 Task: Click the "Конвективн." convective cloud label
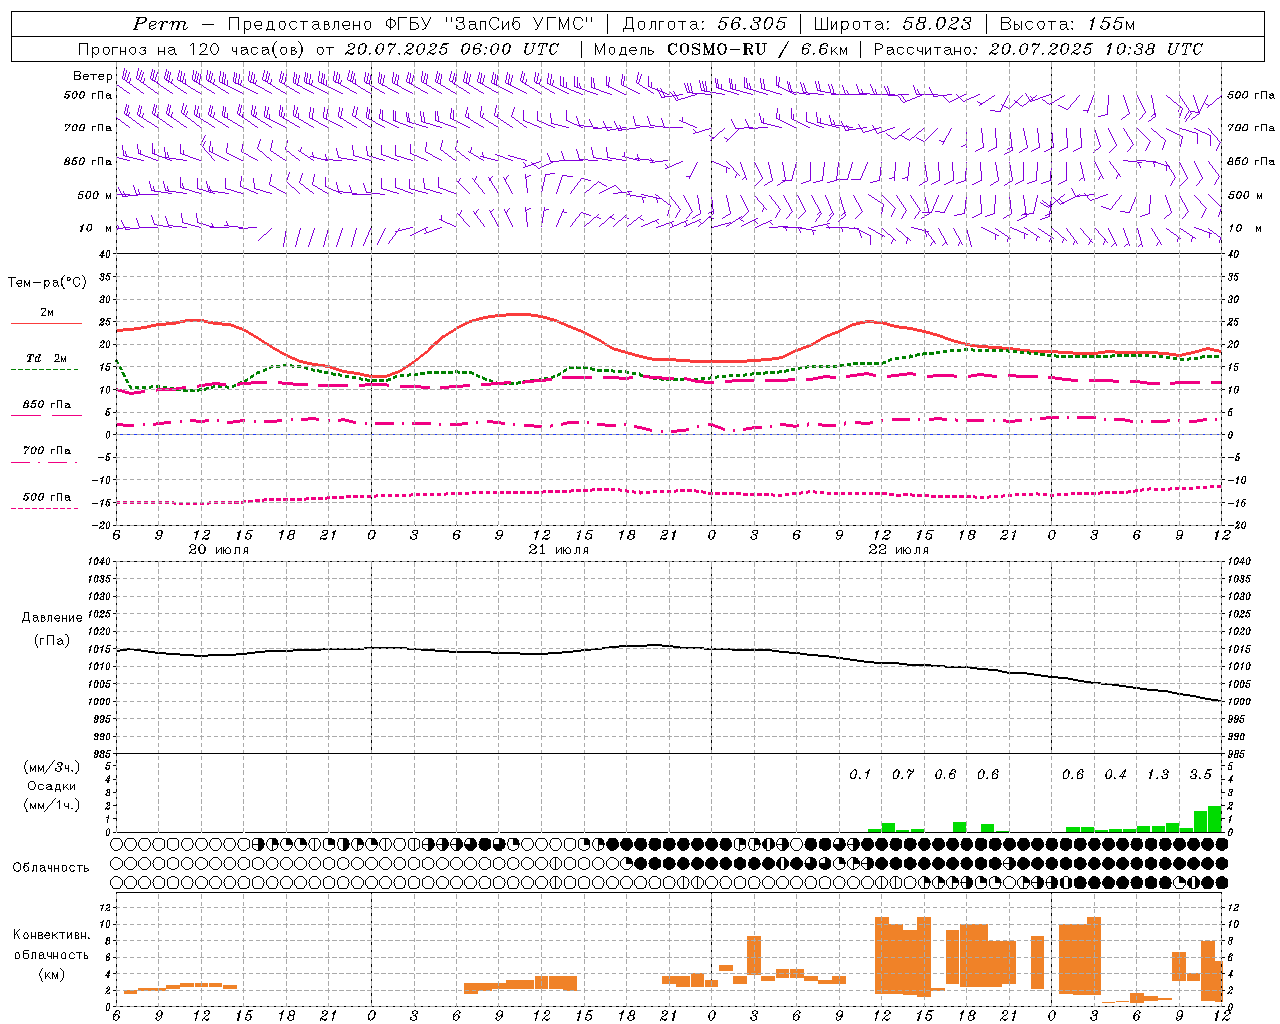[x=52, y=935]
